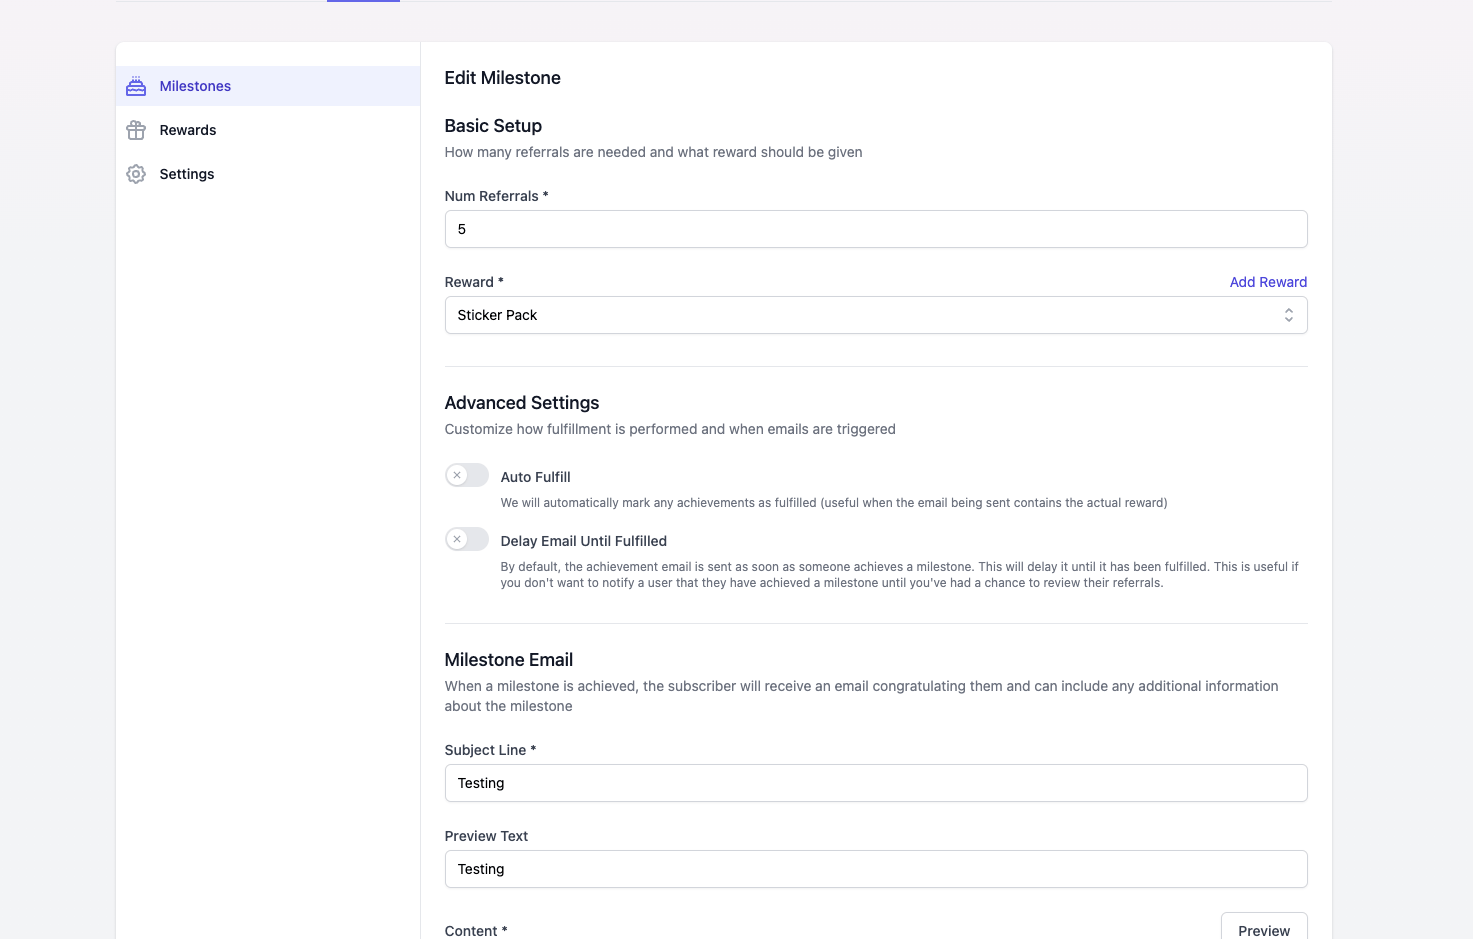The image size is (1473, 939).
Task: Click the Settings gear icon
Action: 136,174
